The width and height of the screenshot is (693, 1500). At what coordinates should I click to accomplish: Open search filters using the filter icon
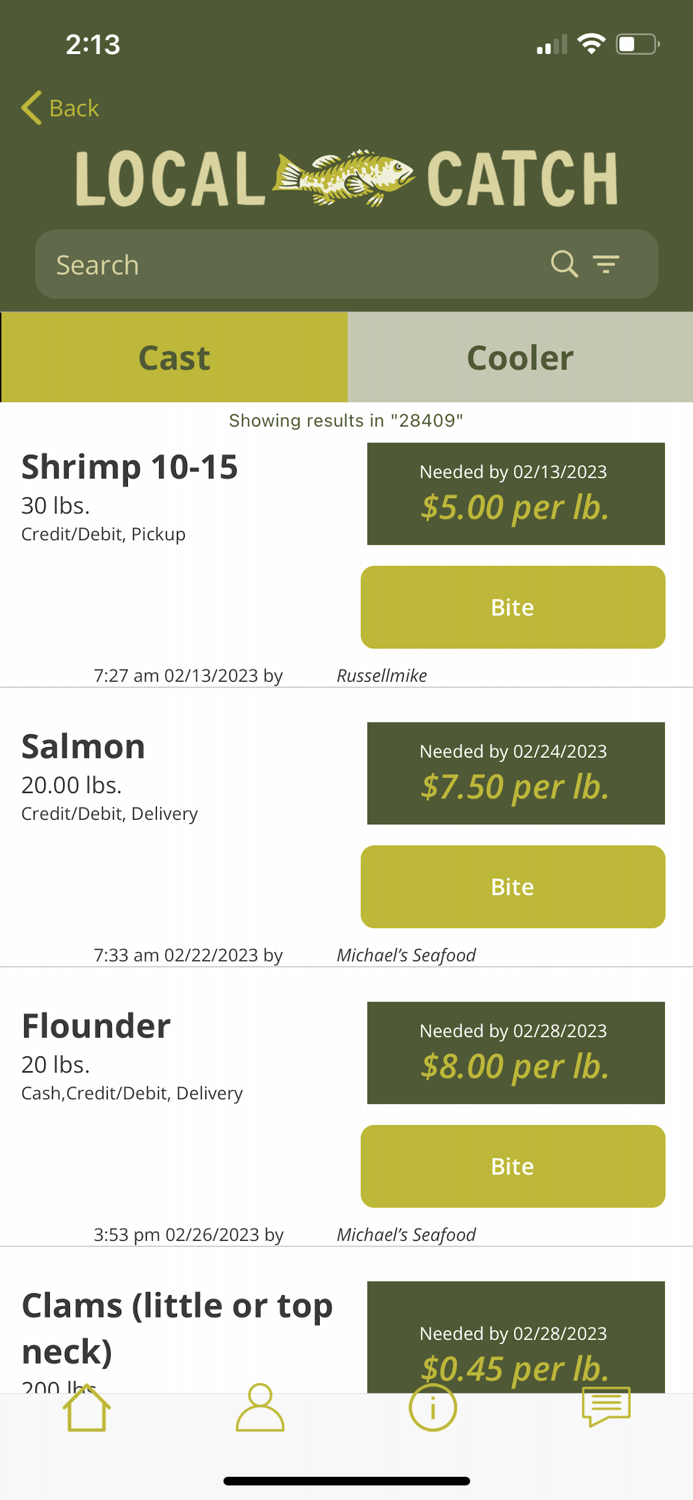607,264
